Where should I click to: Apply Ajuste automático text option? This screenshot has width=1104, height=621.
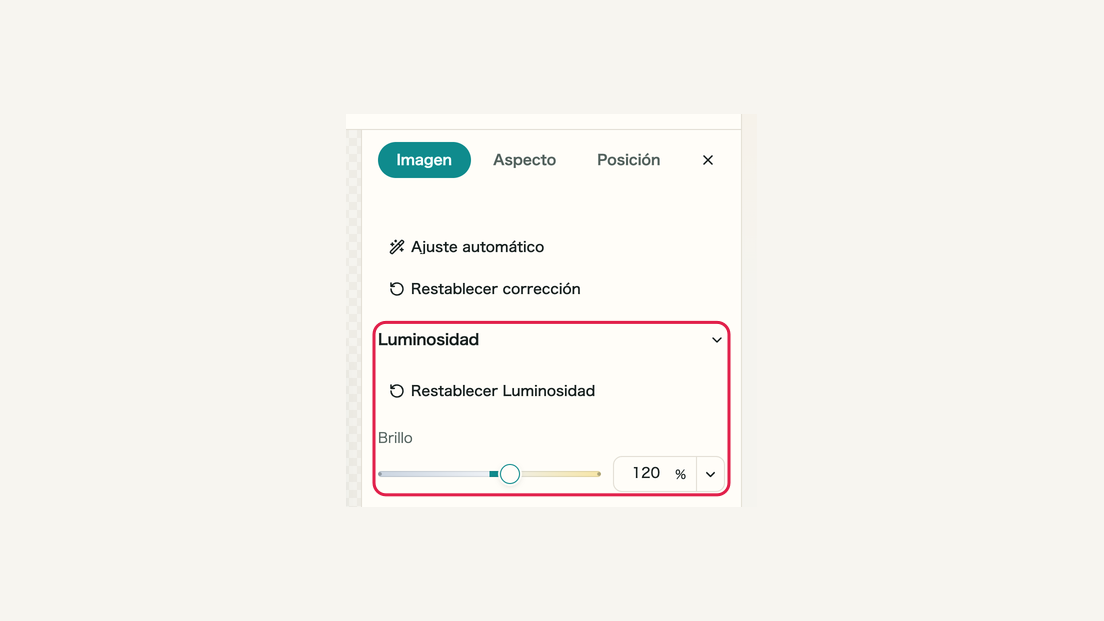477,246
